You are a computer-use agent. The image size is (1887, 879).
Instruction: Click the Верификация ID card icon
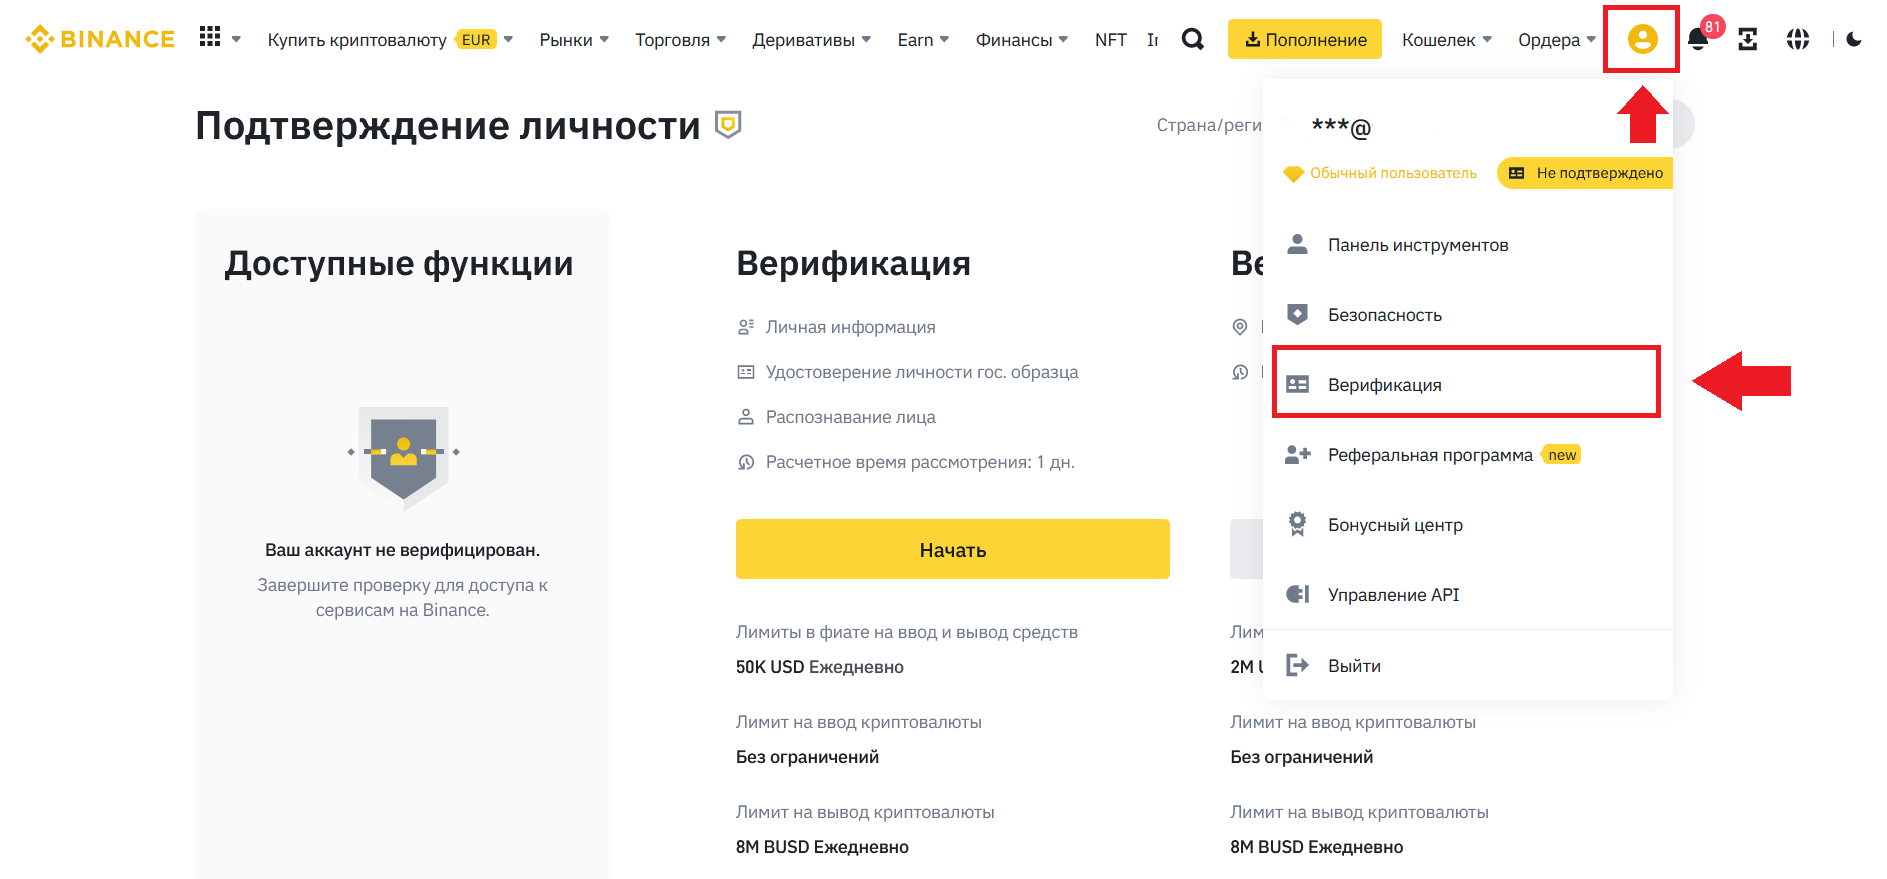(1297, 384)
